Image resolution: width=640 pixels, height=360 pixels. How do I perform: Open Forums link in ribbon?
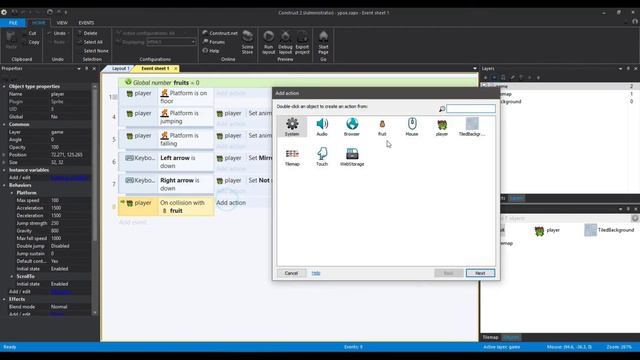click(213, 42)
